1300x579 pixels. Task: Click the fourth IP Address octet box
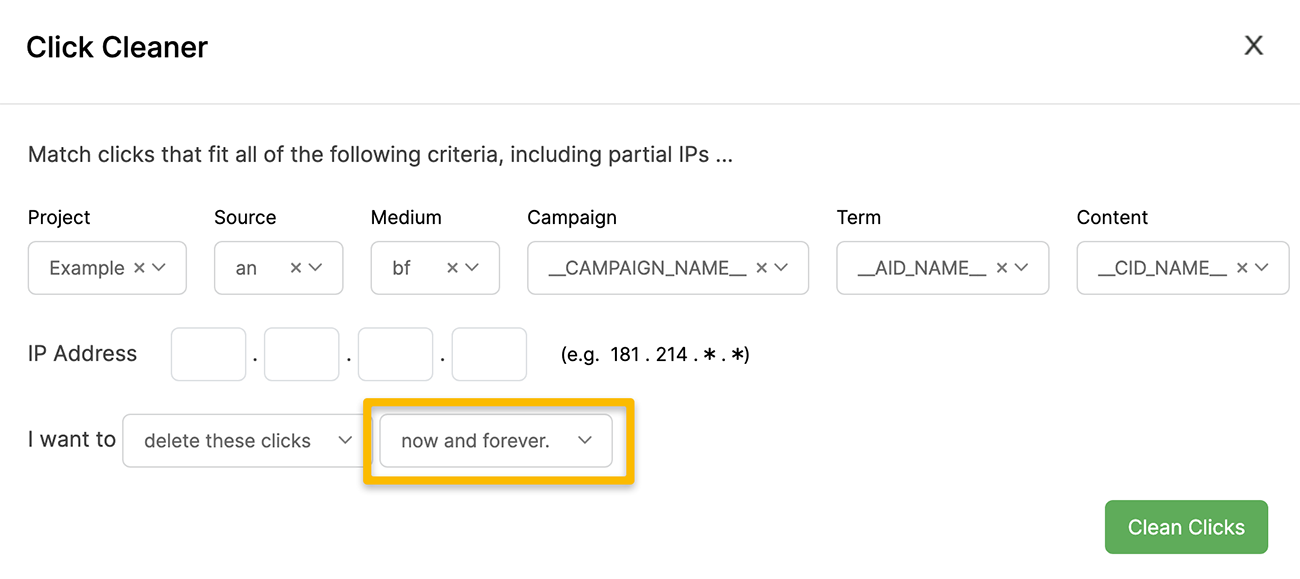coord(489,354)
